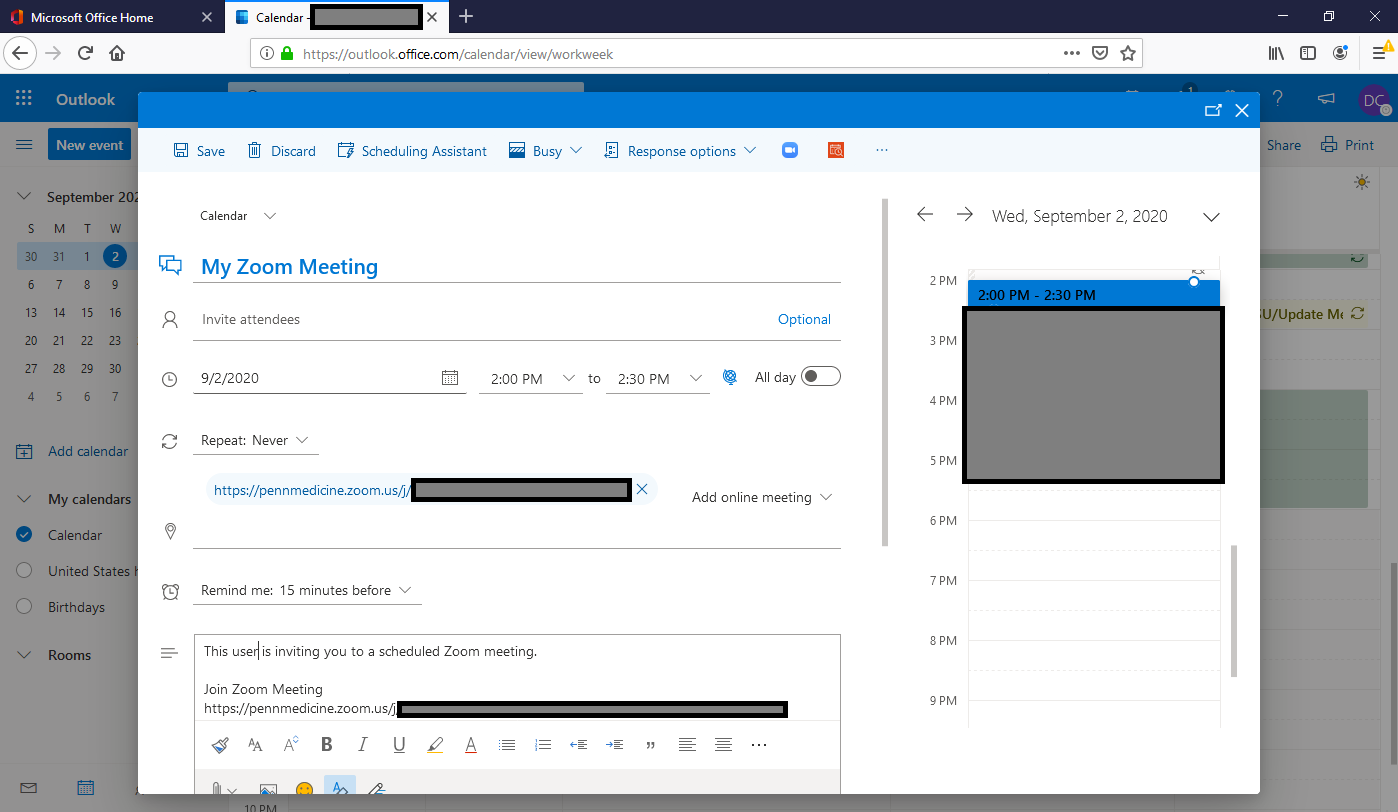
Task: Expand the Repeat: Never dropdown
Action: point(256,440)
